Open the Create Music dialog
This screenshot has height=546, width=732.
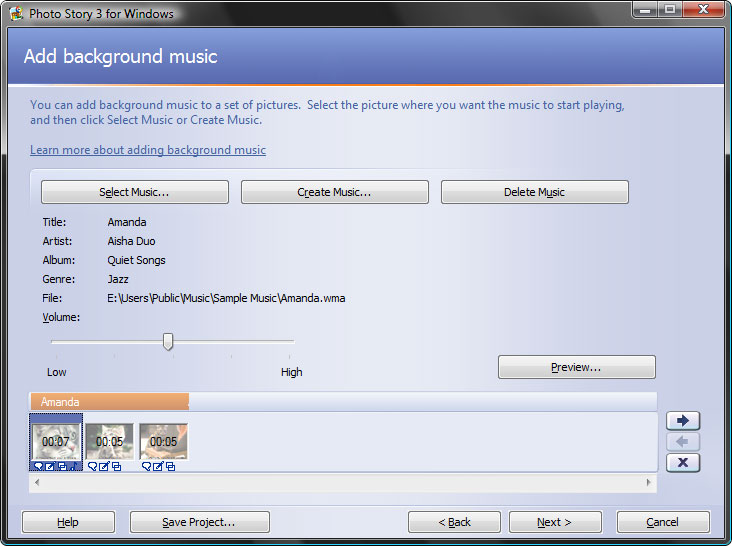click(335, 192)
